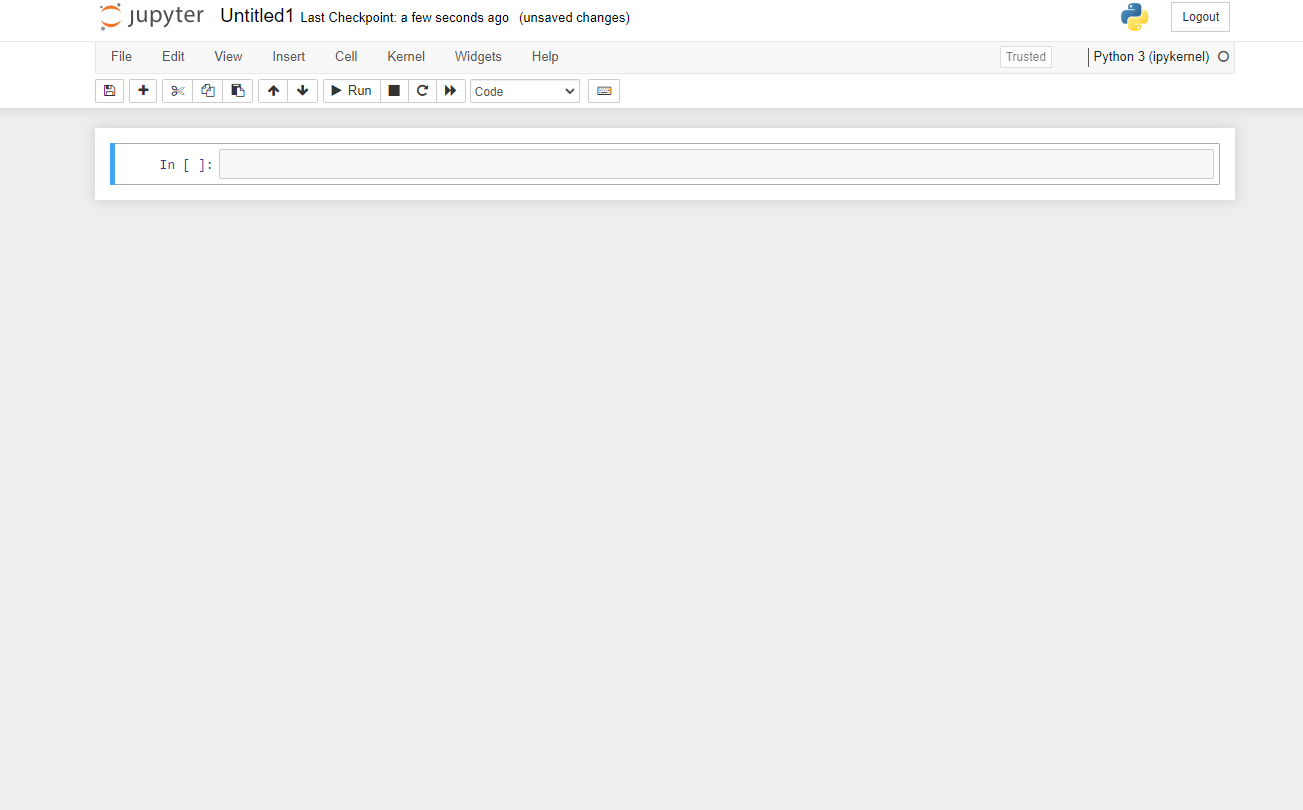Run the current cell
This screenshot has width=1303, height=810.
click(x=351, y=90)
